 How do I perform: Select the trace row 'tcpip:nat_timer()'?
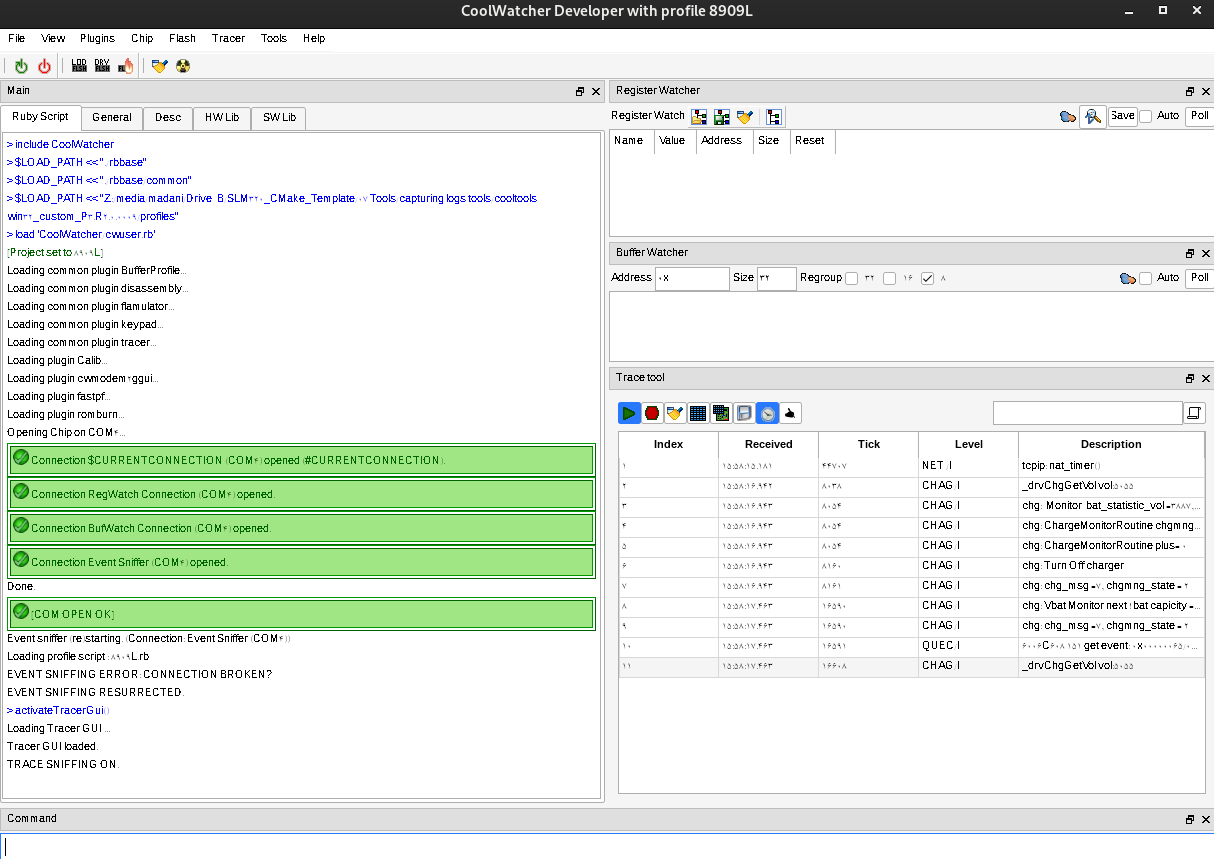[911, 466]
